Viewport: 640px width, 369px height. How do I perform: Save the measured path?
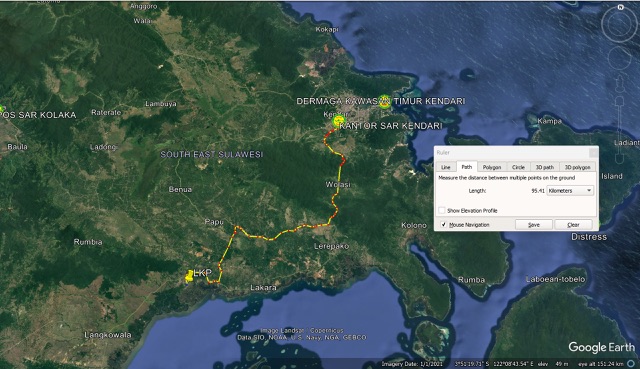(x=534, y=225)
